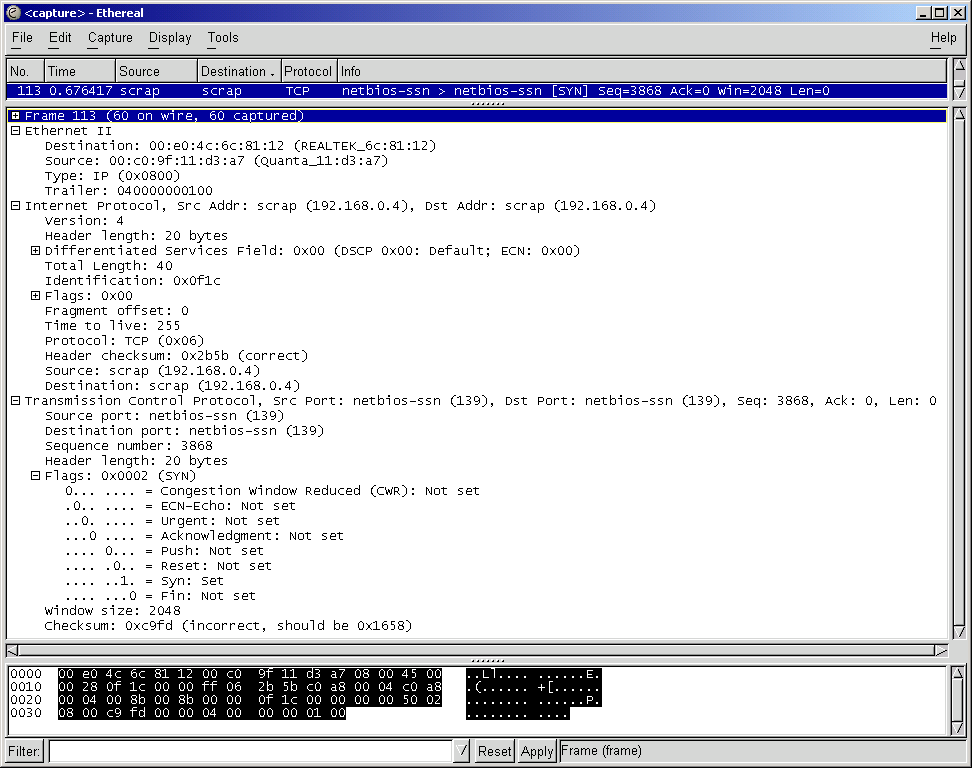The image size is (972, 768).
Task: Click the horizontal scrollbar's right arrow
Action: click(x=941, y=649)
